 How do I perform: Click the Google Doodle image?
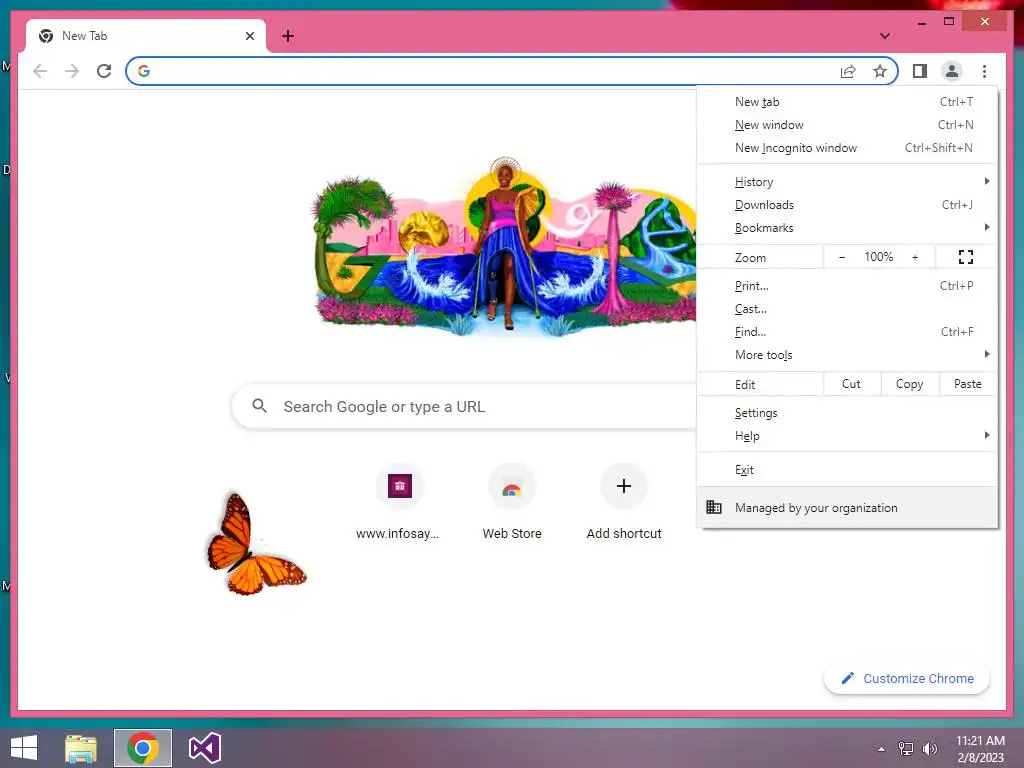click(503, 246)
